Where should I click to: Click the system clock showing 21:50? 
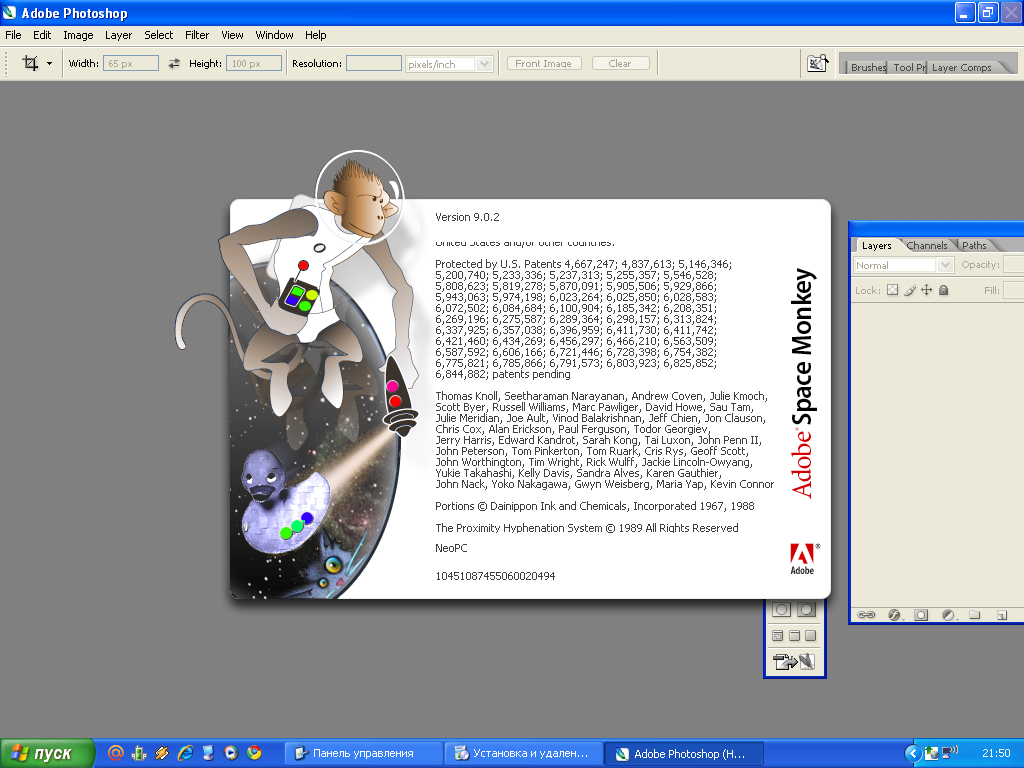996,754
